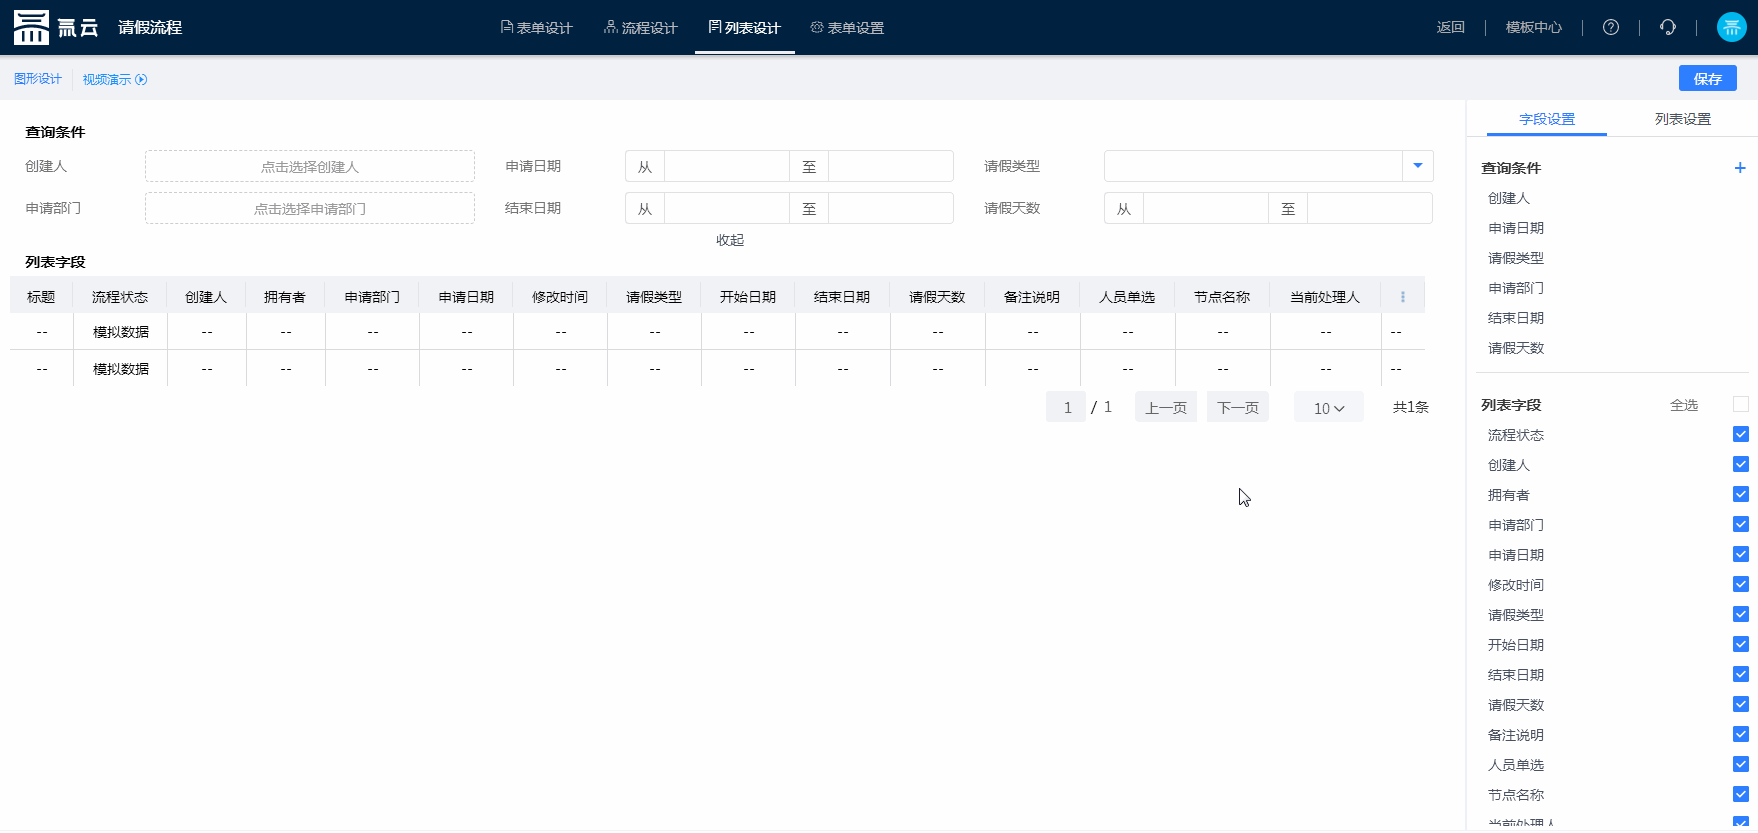Viewport: 1758px width, 833px height.
Task: Select 申请日期 in query conditions list
Action: (x=1516, y=228)
